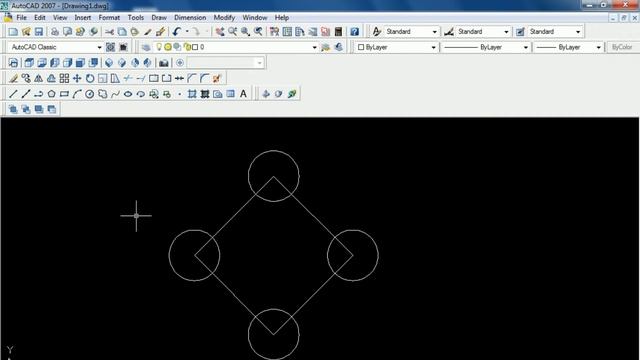Toggle layer 0 lock icon

point(188,47)
